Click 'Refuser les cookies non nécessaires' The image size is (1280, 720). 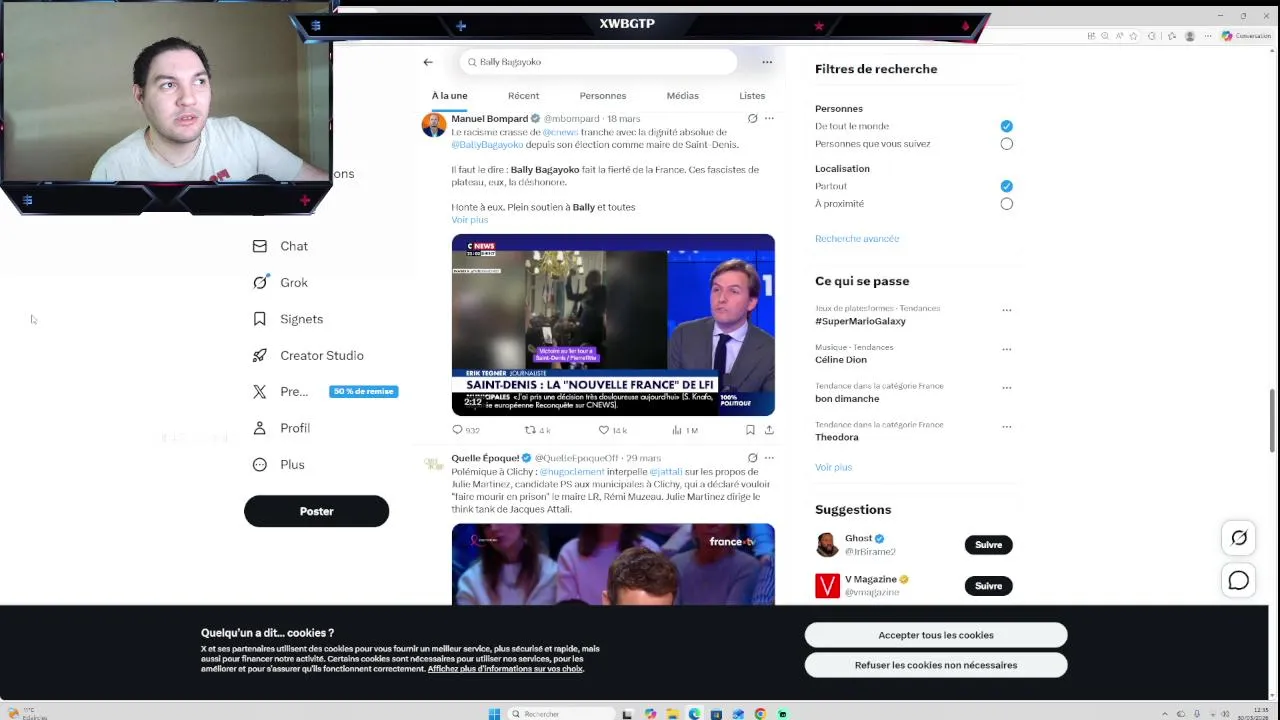click(x=936, y=665)
